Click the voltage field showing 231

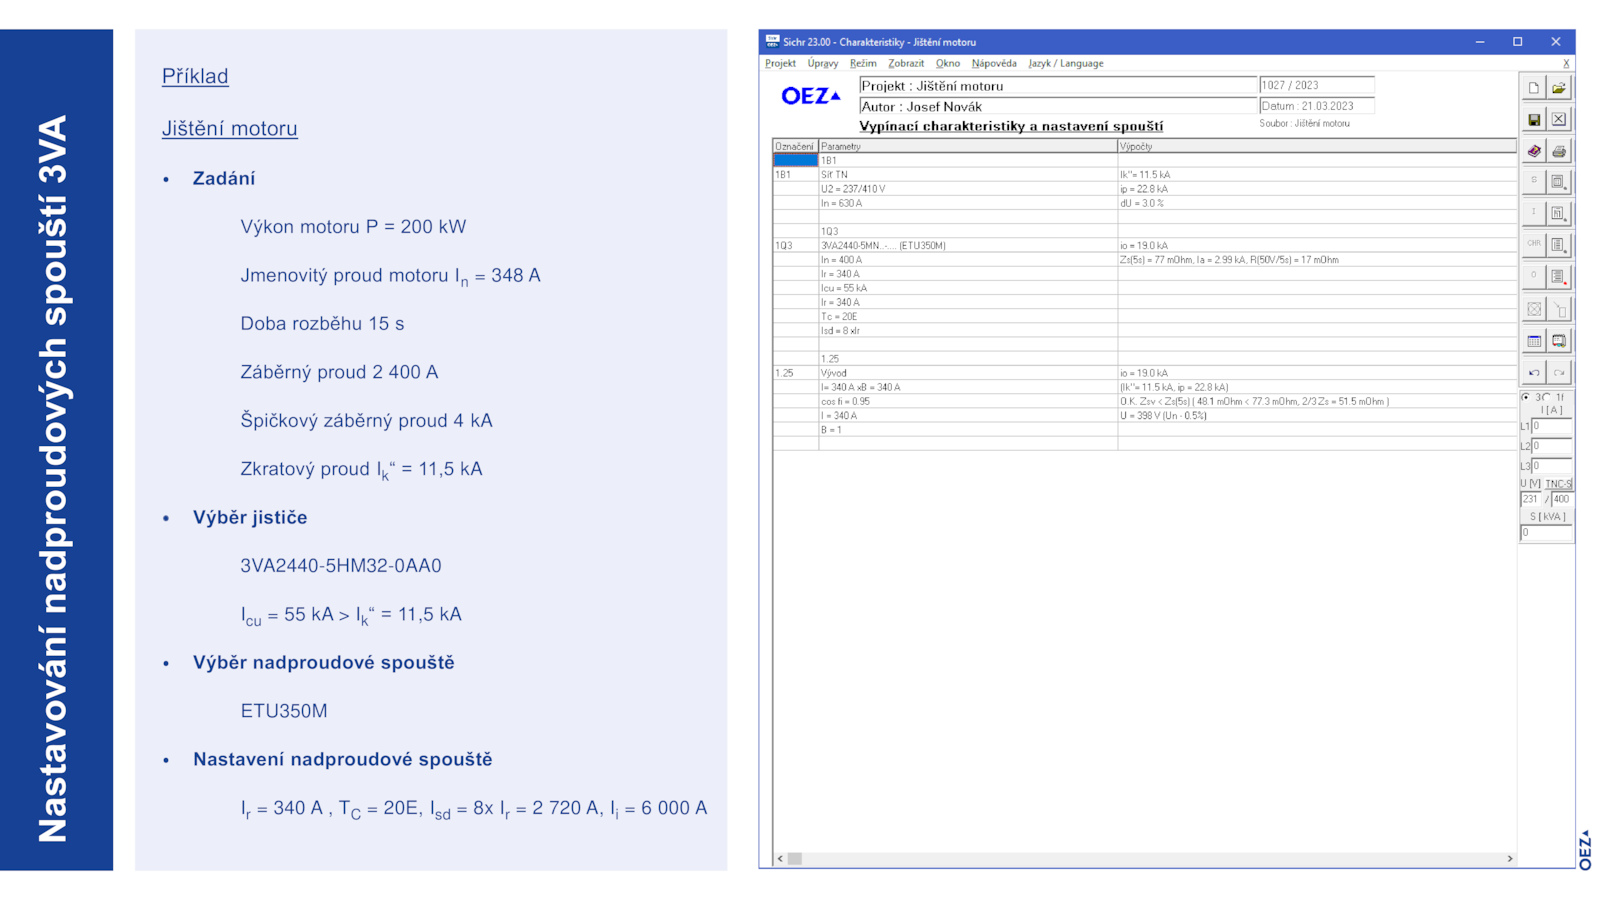1531,499
